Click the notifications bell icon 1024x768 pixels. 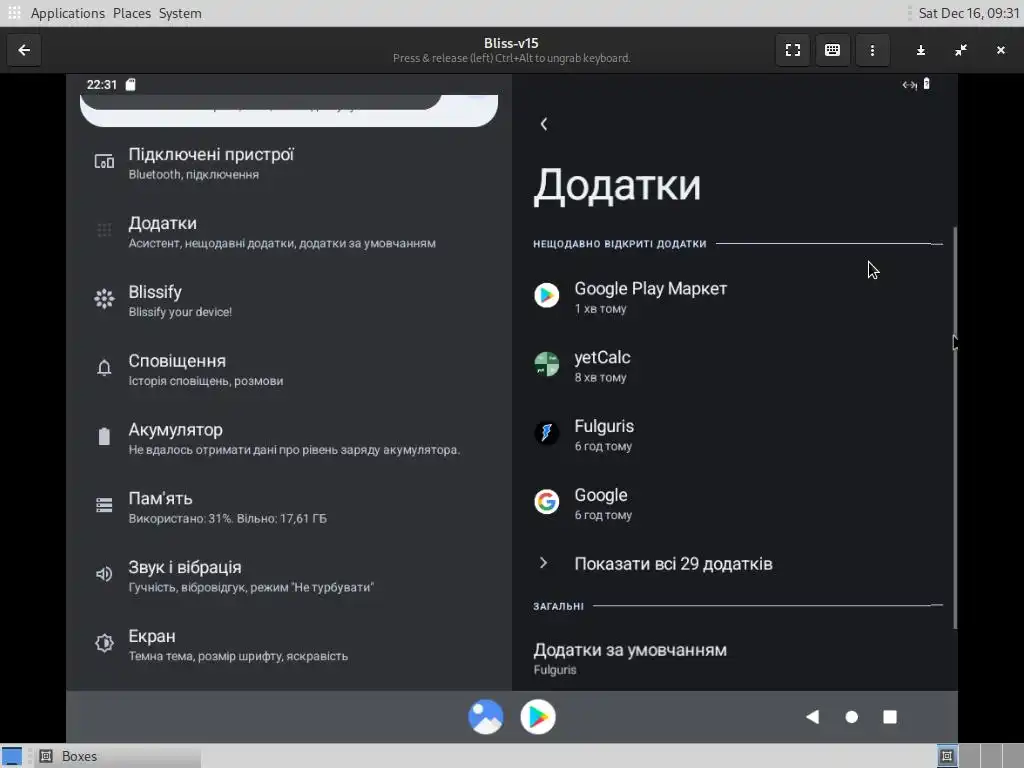pos(104,368)
